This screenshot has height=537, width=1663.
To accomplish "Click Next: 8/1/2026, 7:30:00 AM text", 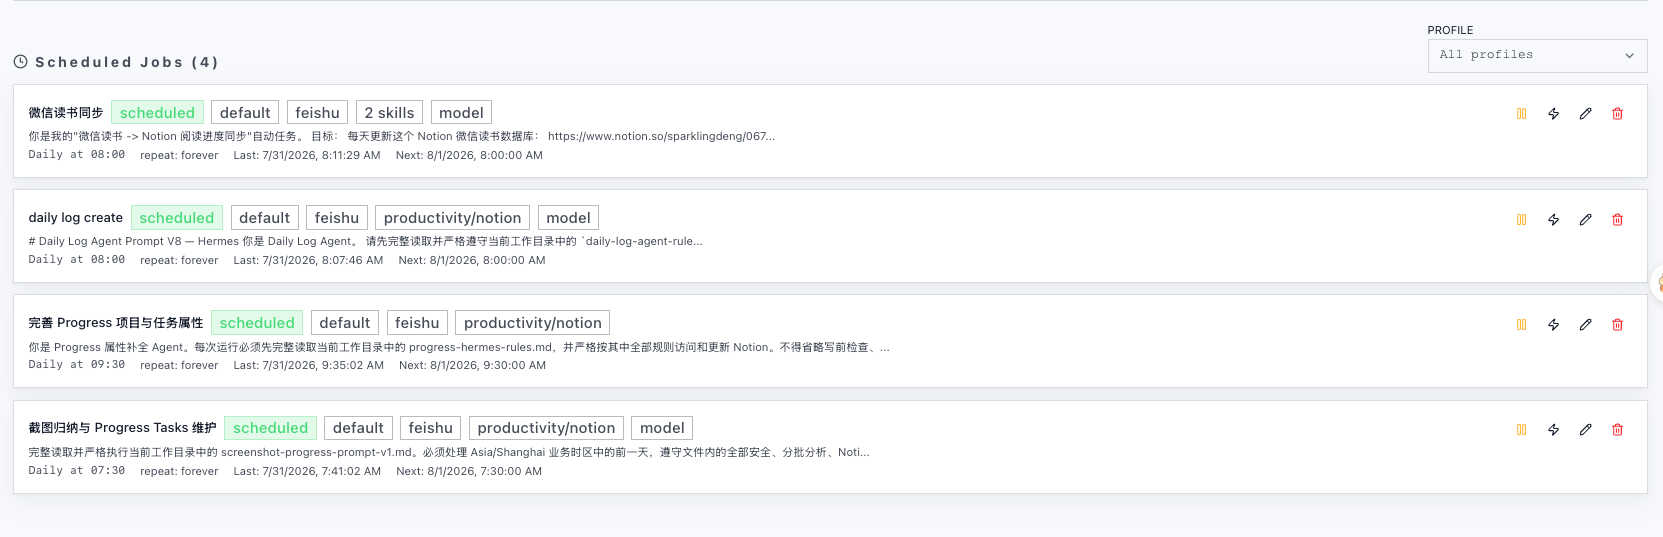I will click(469, 472).
